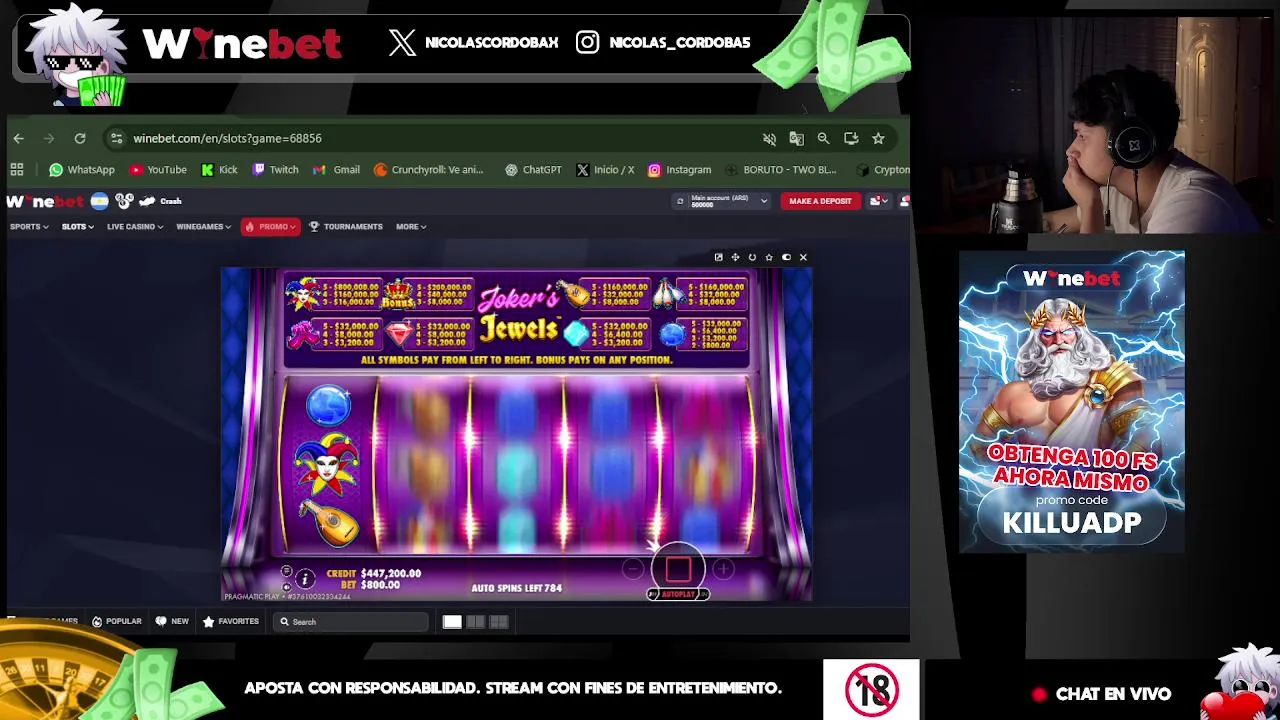Open the ChatGPT bookmark

click(533, 170)
